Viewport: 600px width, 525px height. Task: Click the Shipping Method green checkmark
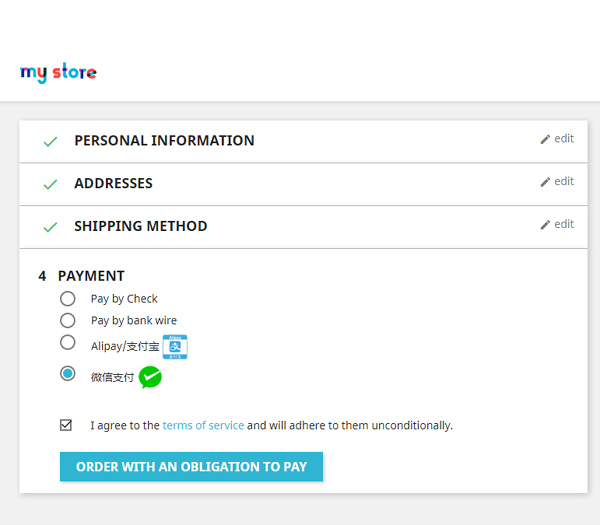point(50,228)
